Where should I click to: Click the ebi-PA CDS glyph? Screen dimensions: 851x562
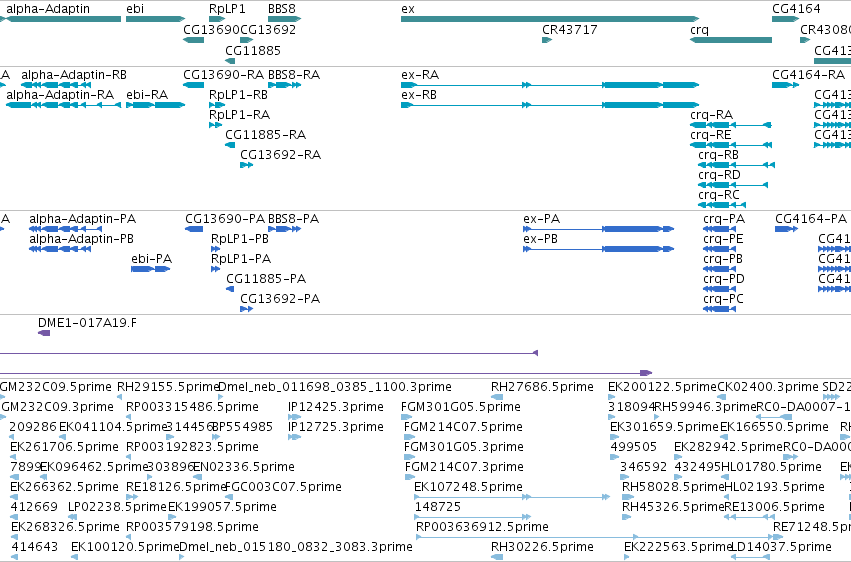click(150, 269)
